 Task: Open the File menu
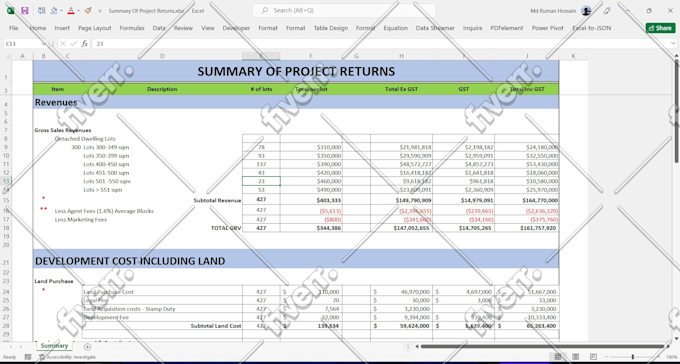click(x=13, y=28)
